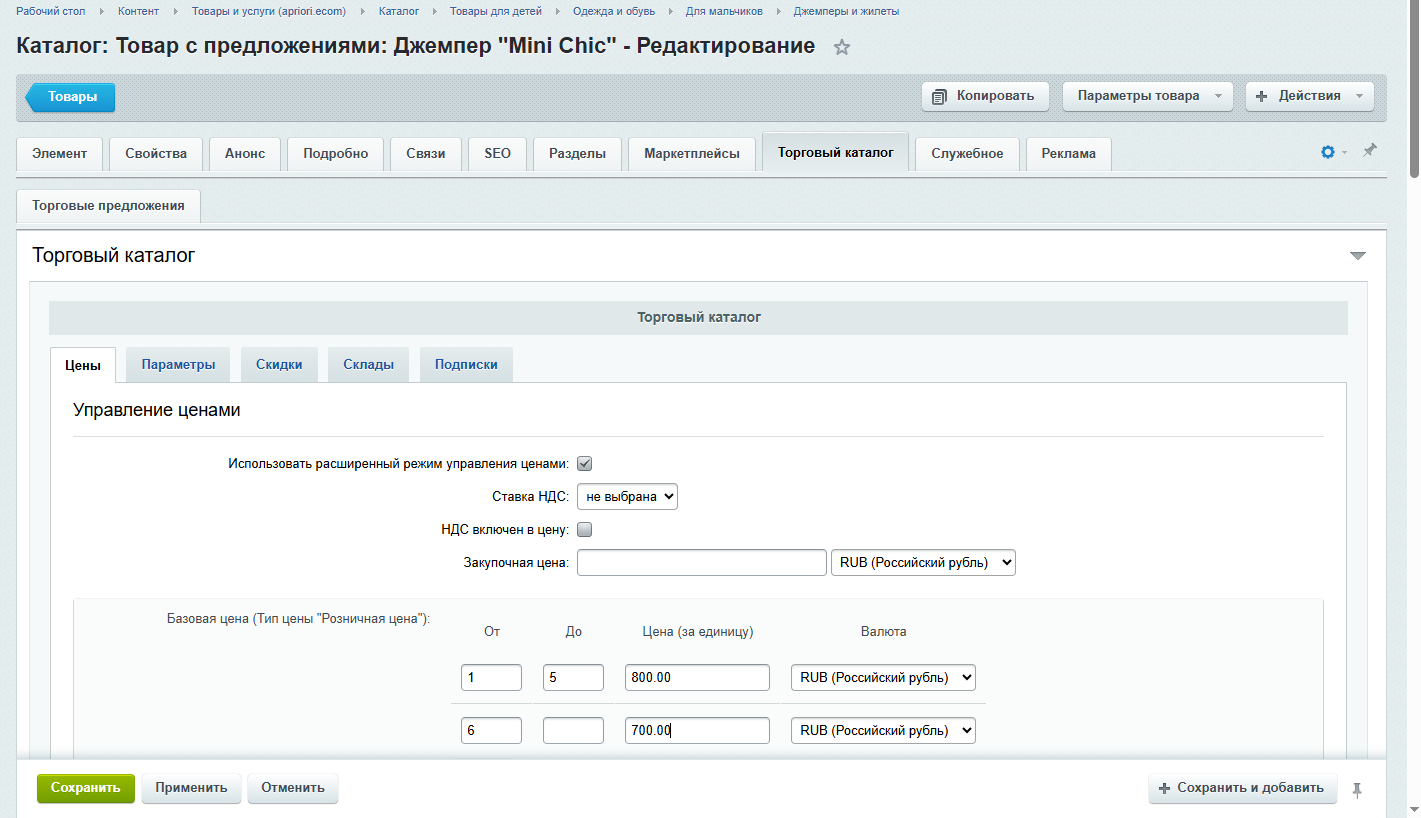Click the pin icon beside tab settings
The height and width of the screenshot is (818, 1421).
[1369, 150]
